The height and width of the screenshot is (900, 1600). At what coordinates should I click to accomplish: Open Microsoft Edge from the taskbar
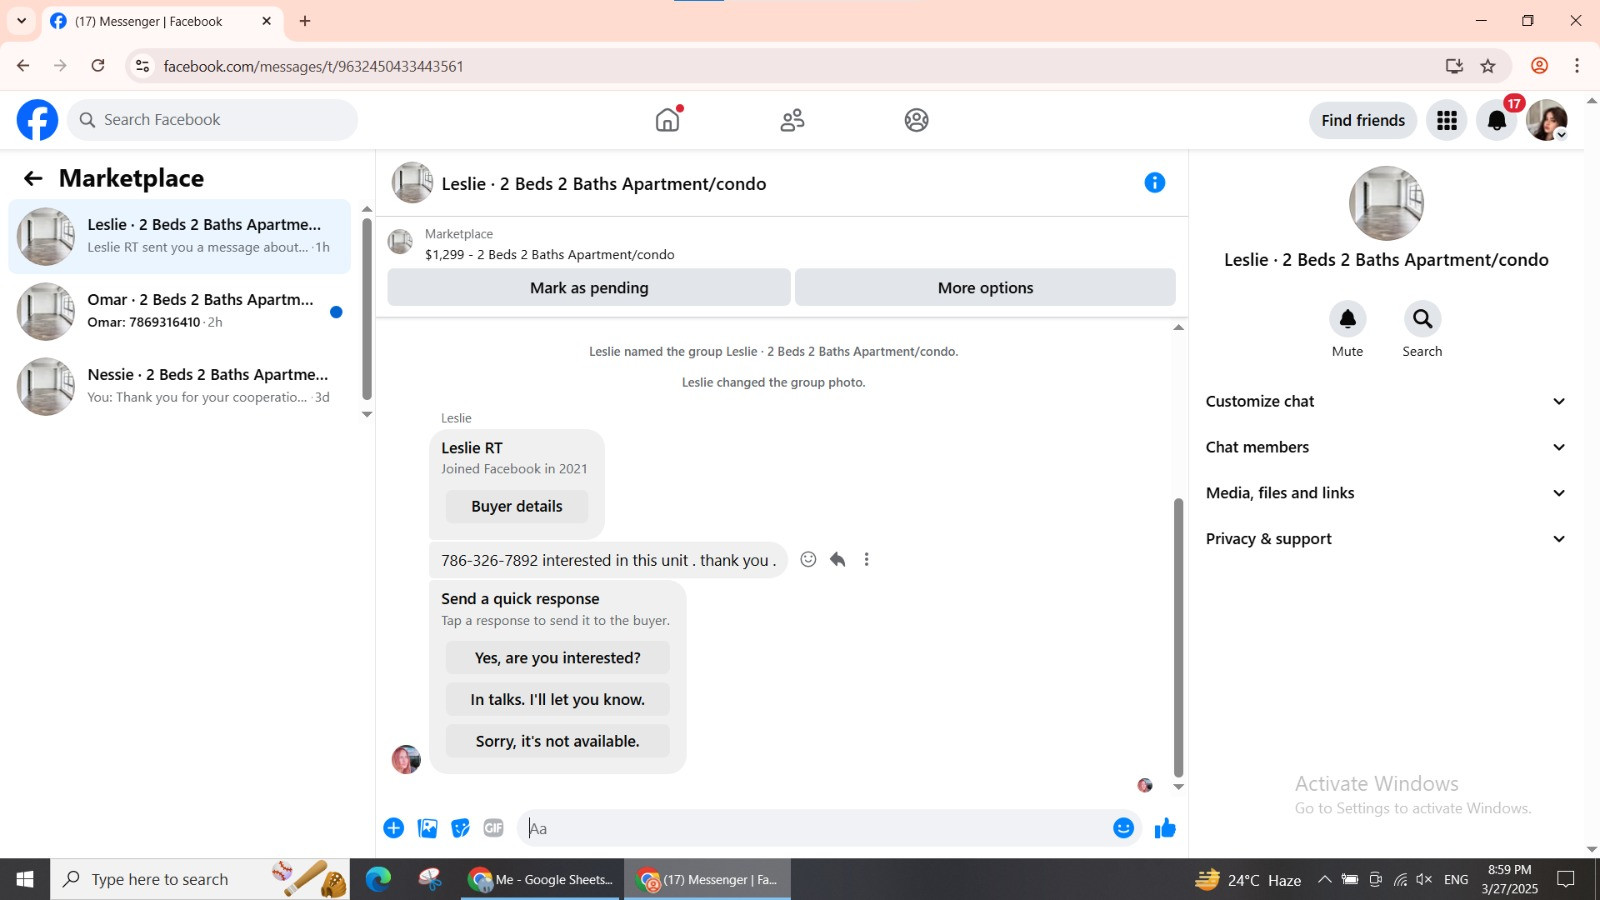click(x=378, y=879)
